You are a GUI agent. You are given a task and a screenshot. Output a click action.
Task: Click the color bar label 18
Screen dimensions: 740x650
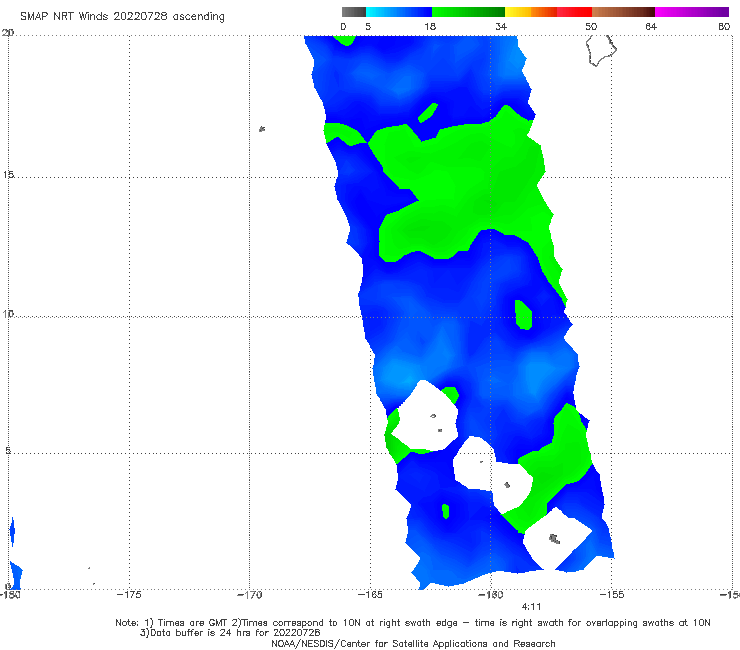point(430,27)
